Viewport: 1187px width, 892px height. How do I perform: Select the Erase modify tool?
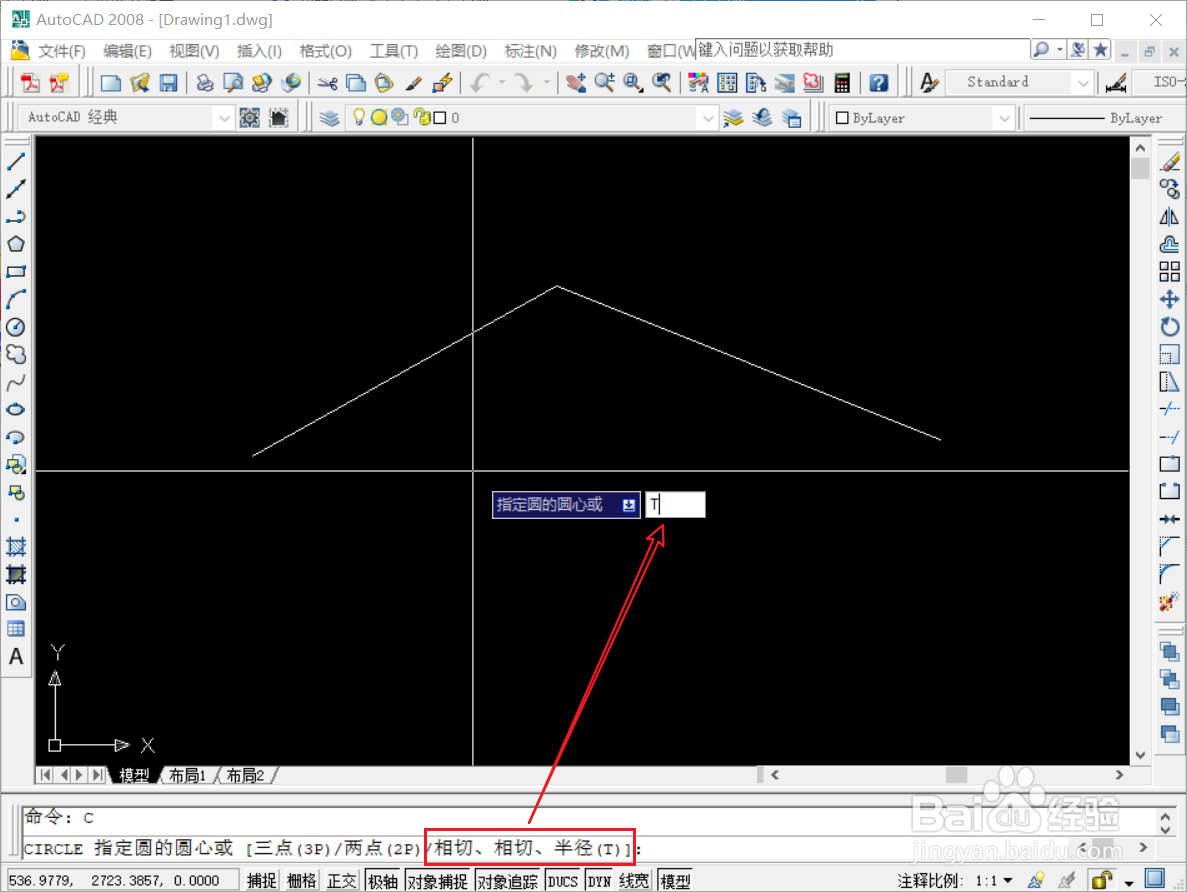click(1170, 161)
